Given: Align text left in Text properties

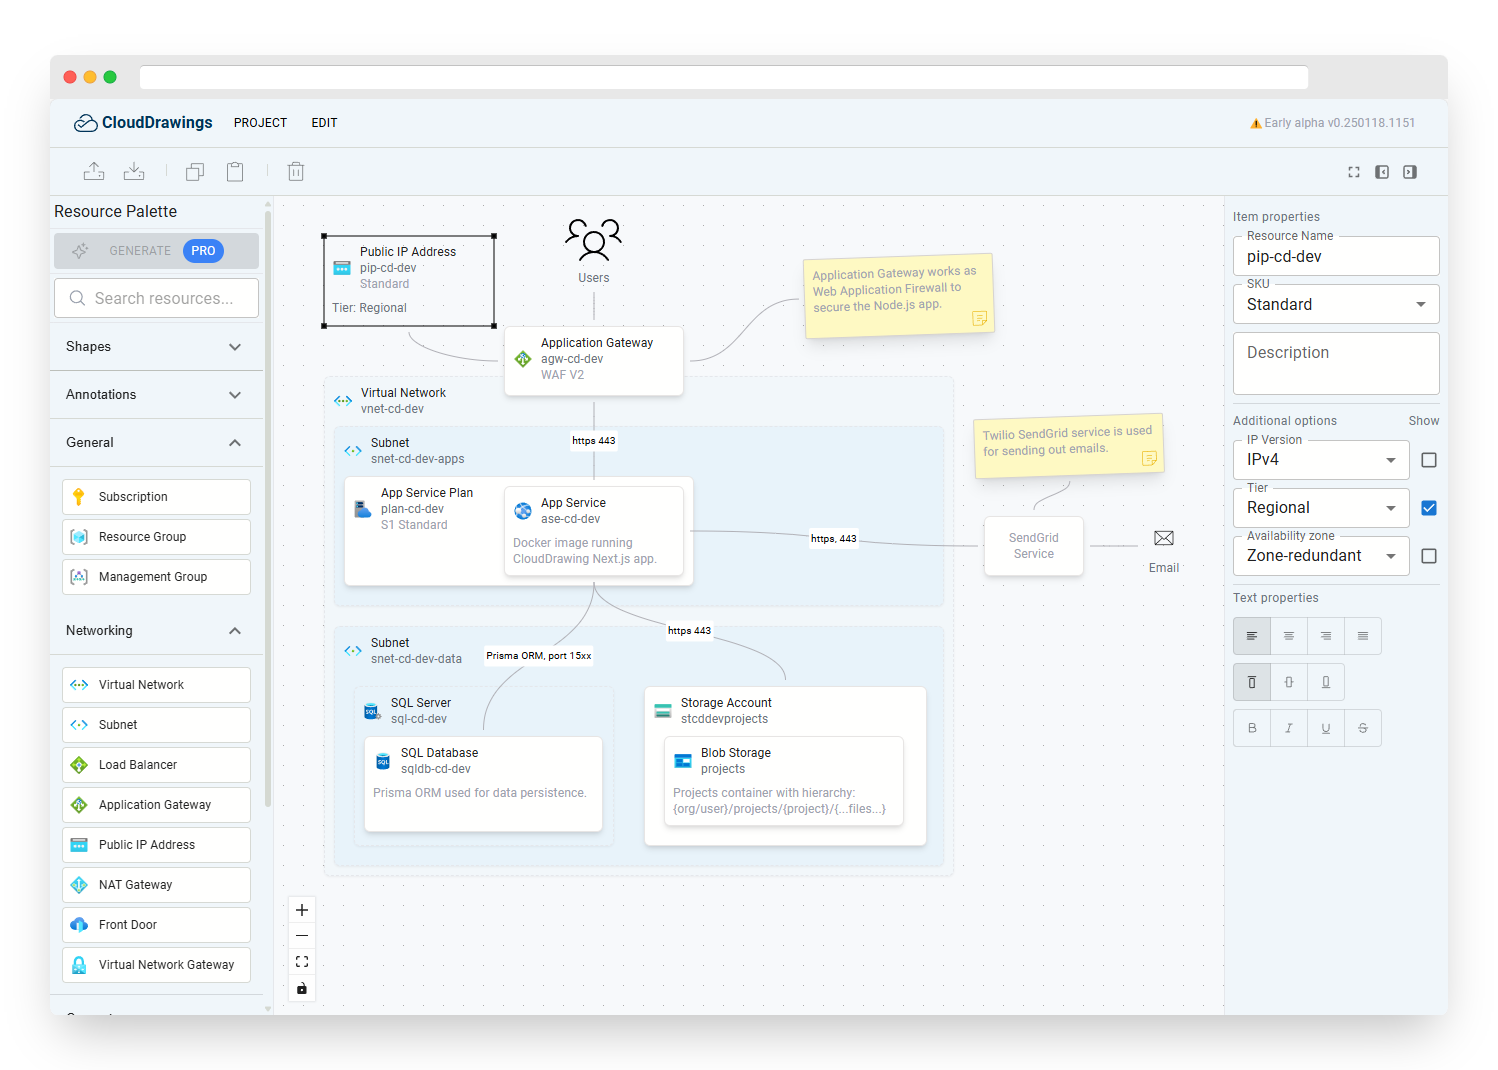Looking at the screenshot, I should pyautogui.click(x=1252, y=636).
